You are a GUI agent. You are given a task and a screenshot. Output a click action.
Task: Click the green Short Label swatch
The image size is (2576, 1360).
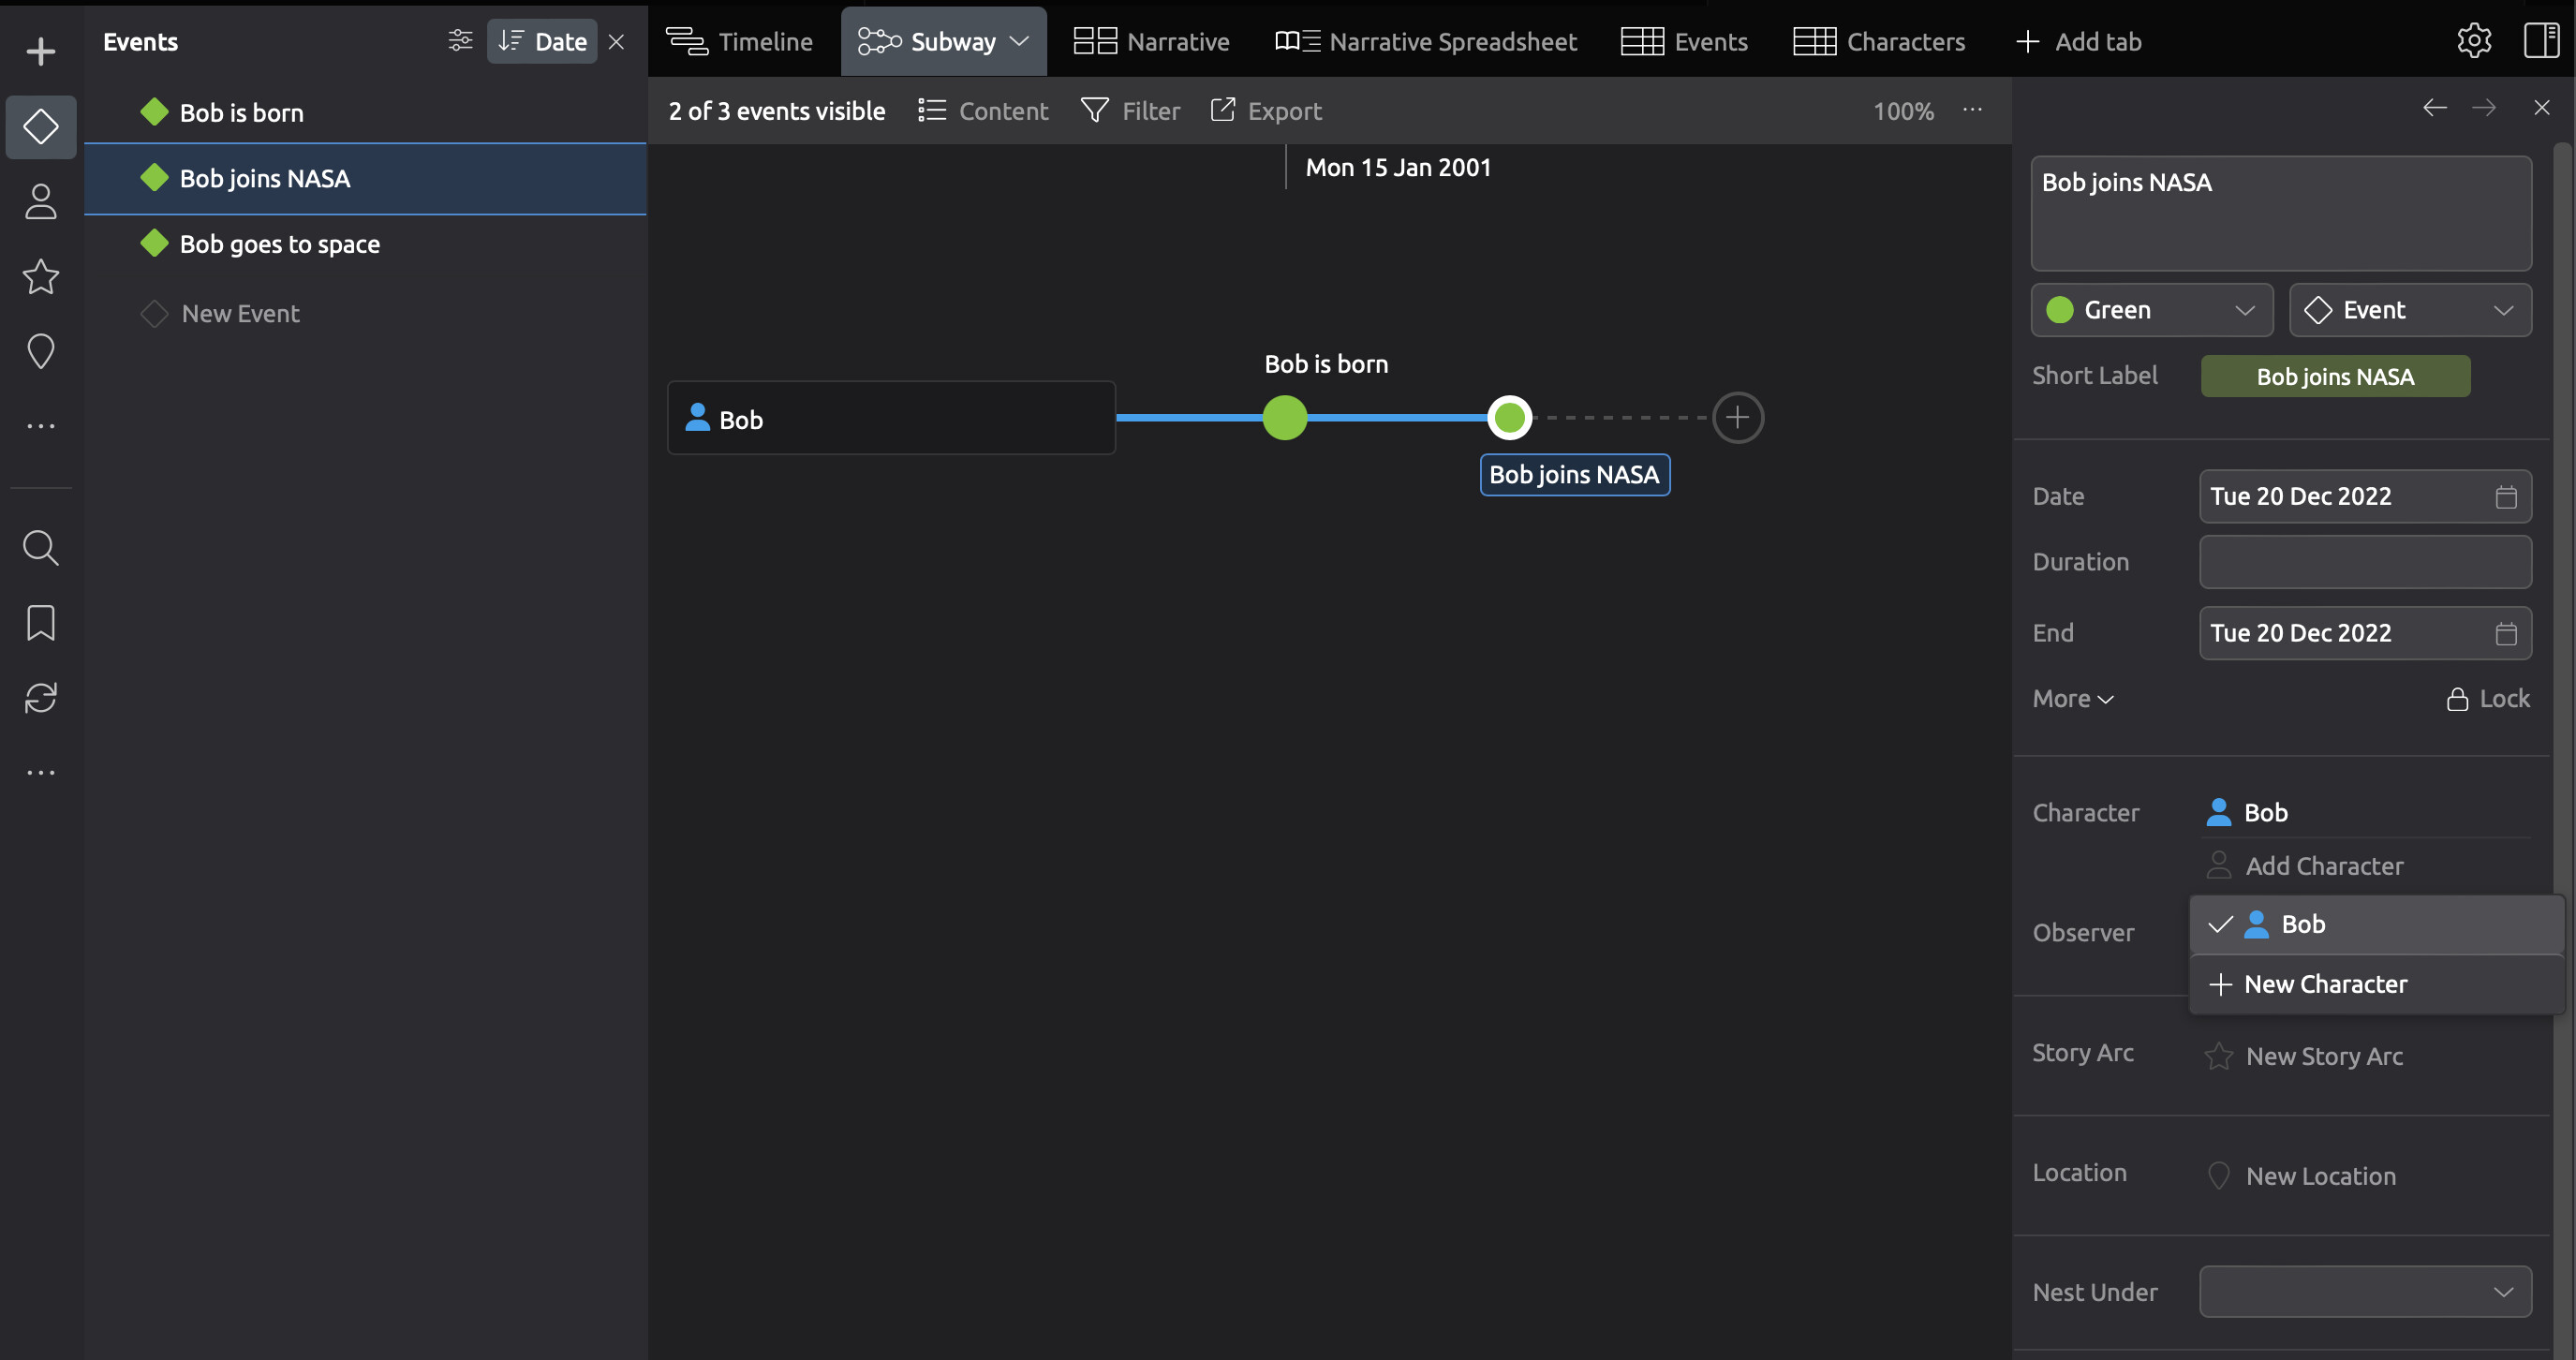tap(2334, 377)
